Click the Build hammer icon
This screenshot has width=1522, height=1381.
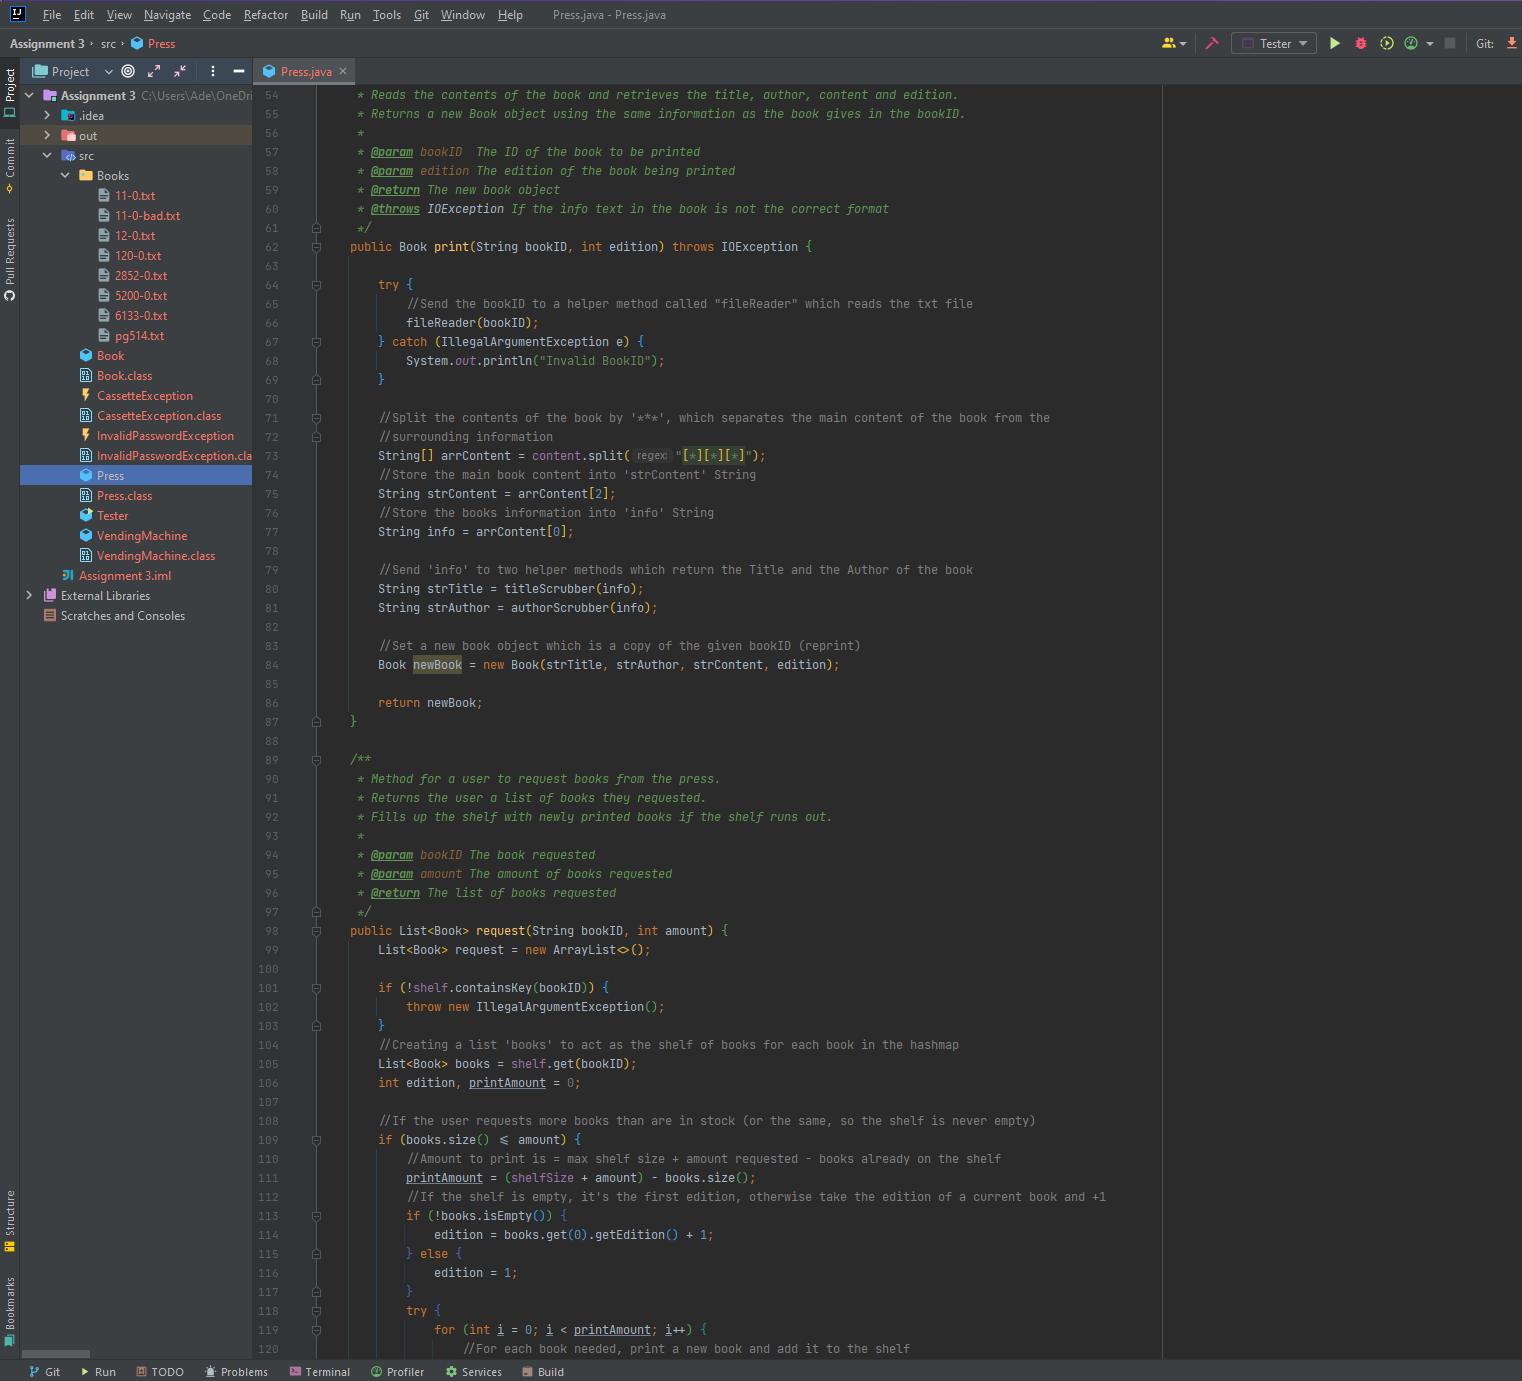point(1211,43)
